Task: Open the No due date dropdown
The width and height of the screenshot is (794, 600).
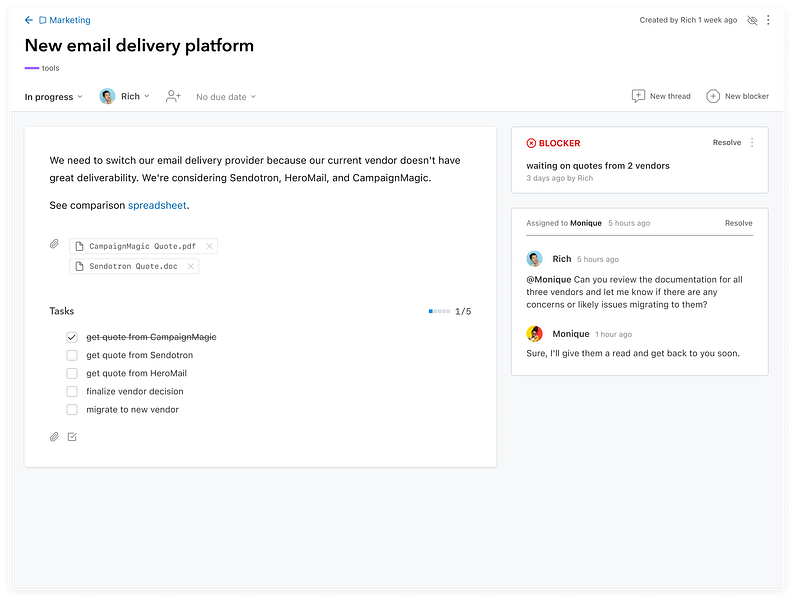Action: pos(226,97)
